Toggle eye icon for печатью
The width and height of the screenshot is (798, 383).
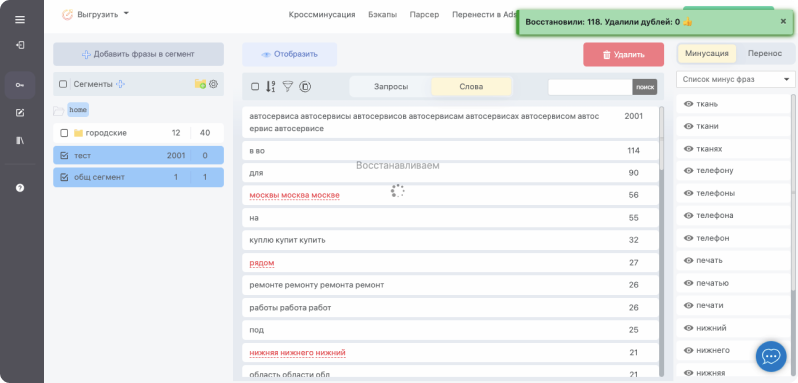coord(689,283)
